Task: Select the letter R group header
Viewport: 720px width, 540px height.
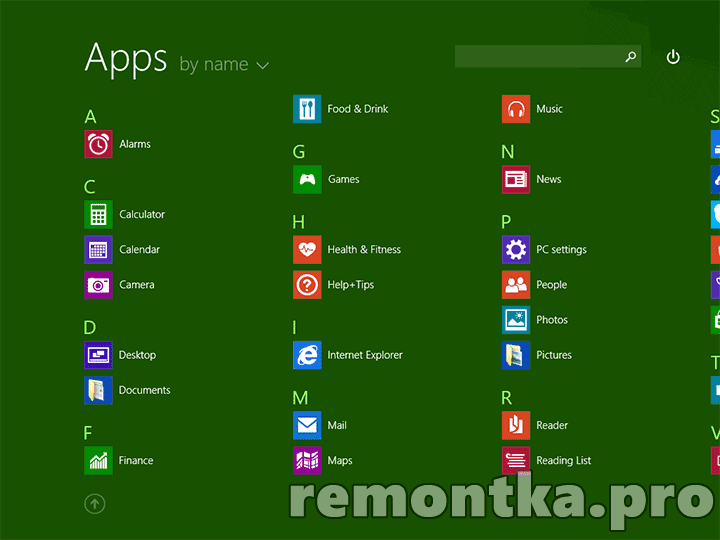Action: [506, 398]
